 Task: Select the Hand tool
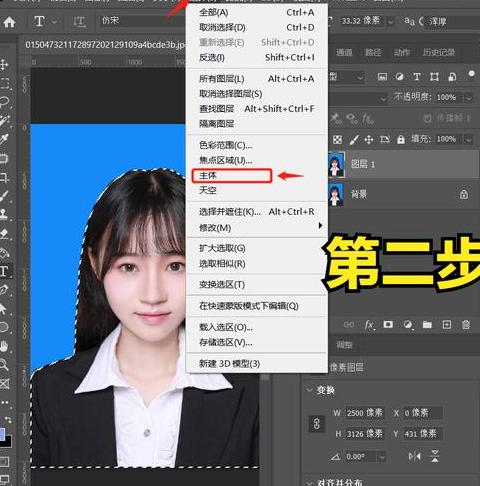click(4, 346)
